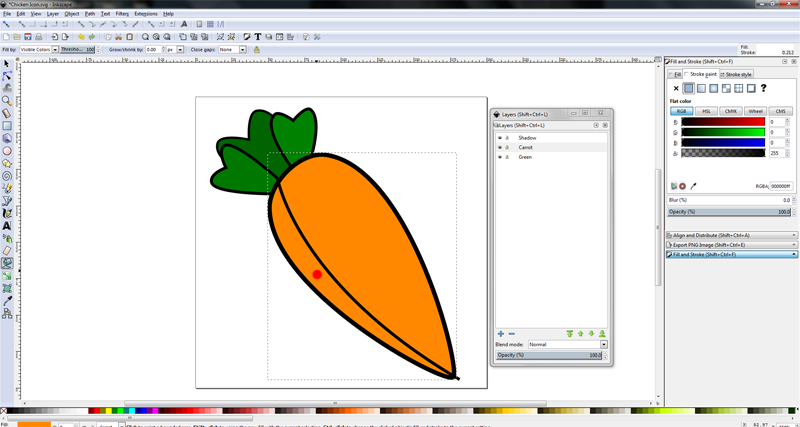Adjust the Red channel color slider
The height and width of the screenshot is (427, 800).
point(723,122)
